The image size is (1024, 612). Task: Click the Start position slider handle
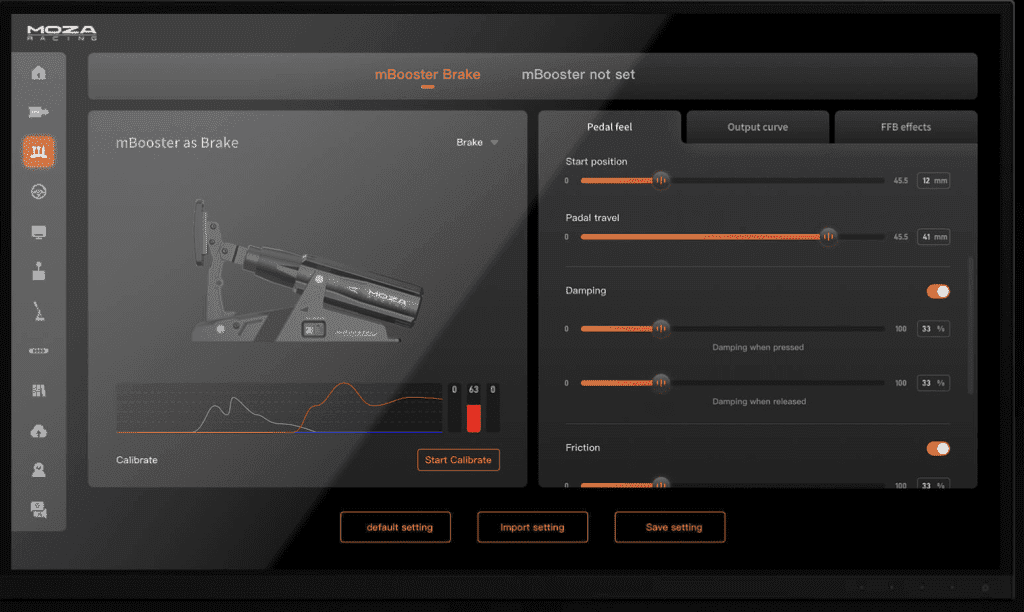[660, 181]
